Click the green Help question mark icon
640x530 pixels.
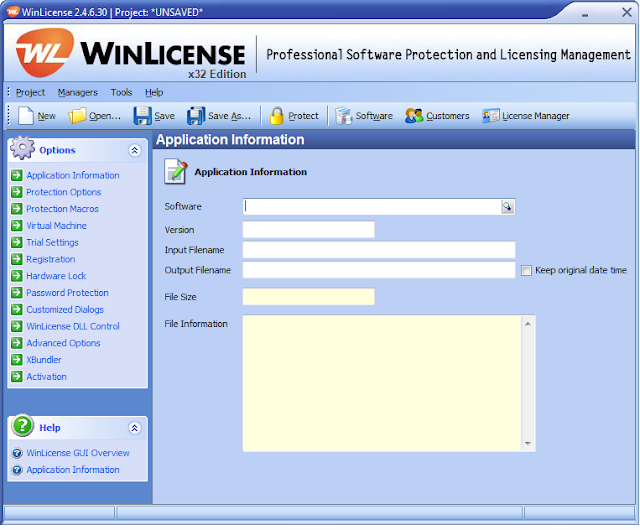(x=23, y=425)
